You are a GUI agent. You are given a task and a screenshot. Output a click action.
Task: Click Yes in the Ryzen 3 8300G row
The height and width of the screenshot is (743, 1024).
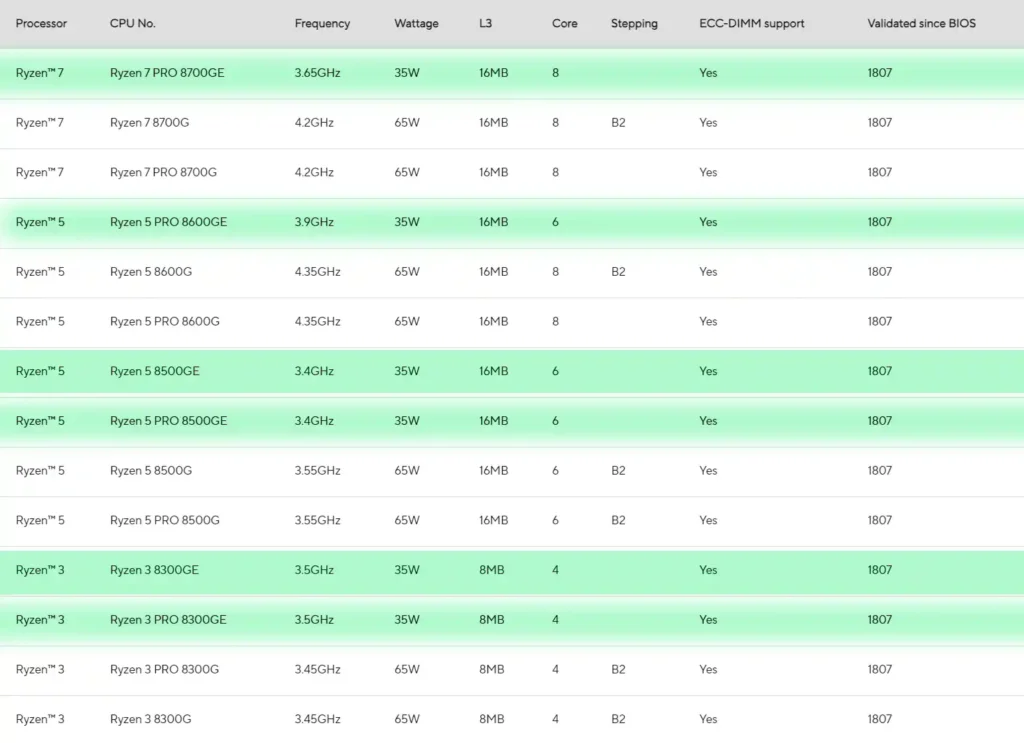[x=708, y=718]
